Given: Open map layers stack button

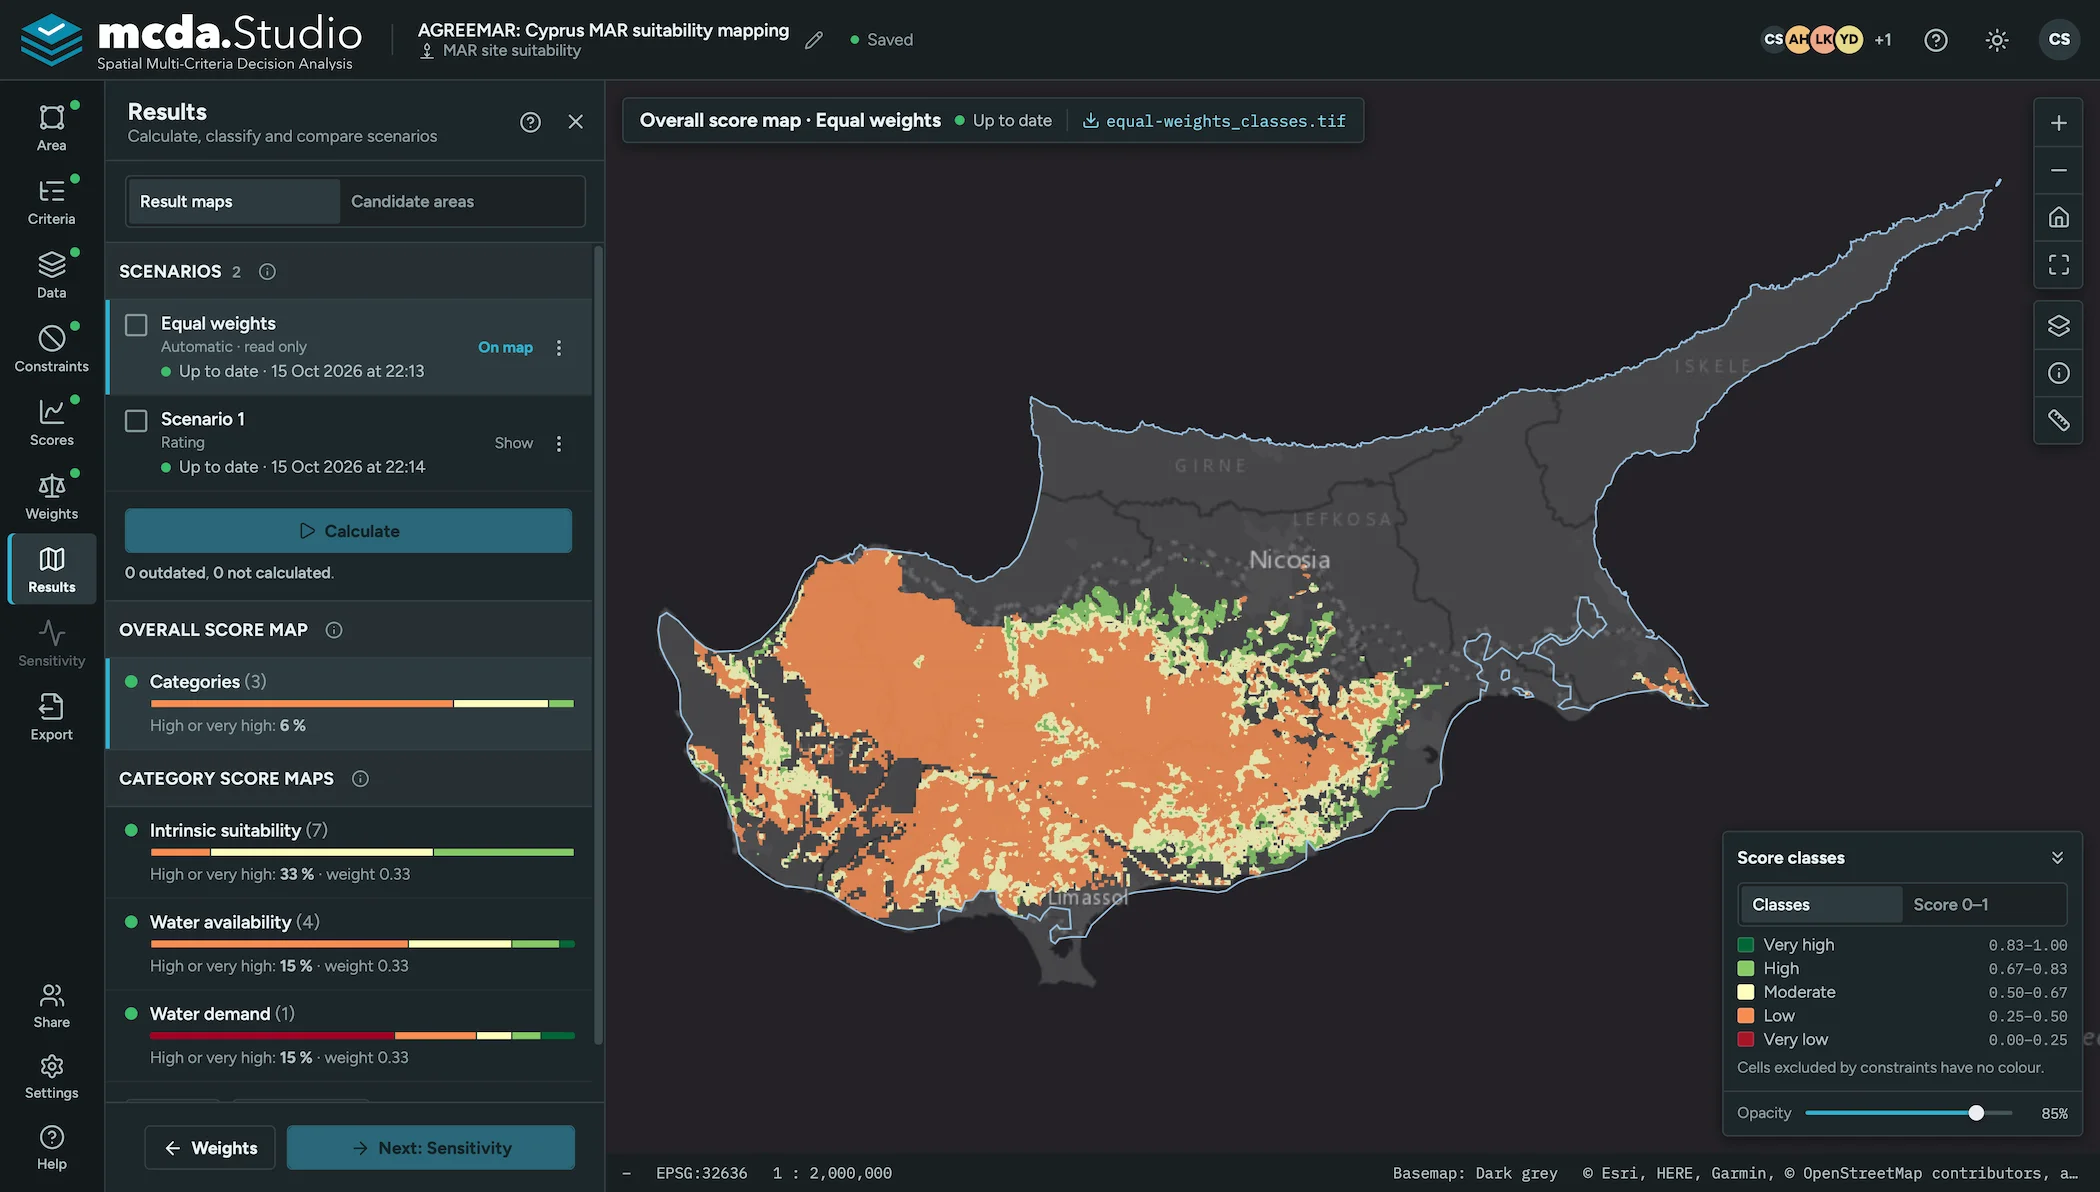Looking at the screenshot, I should pos(2059,326).
